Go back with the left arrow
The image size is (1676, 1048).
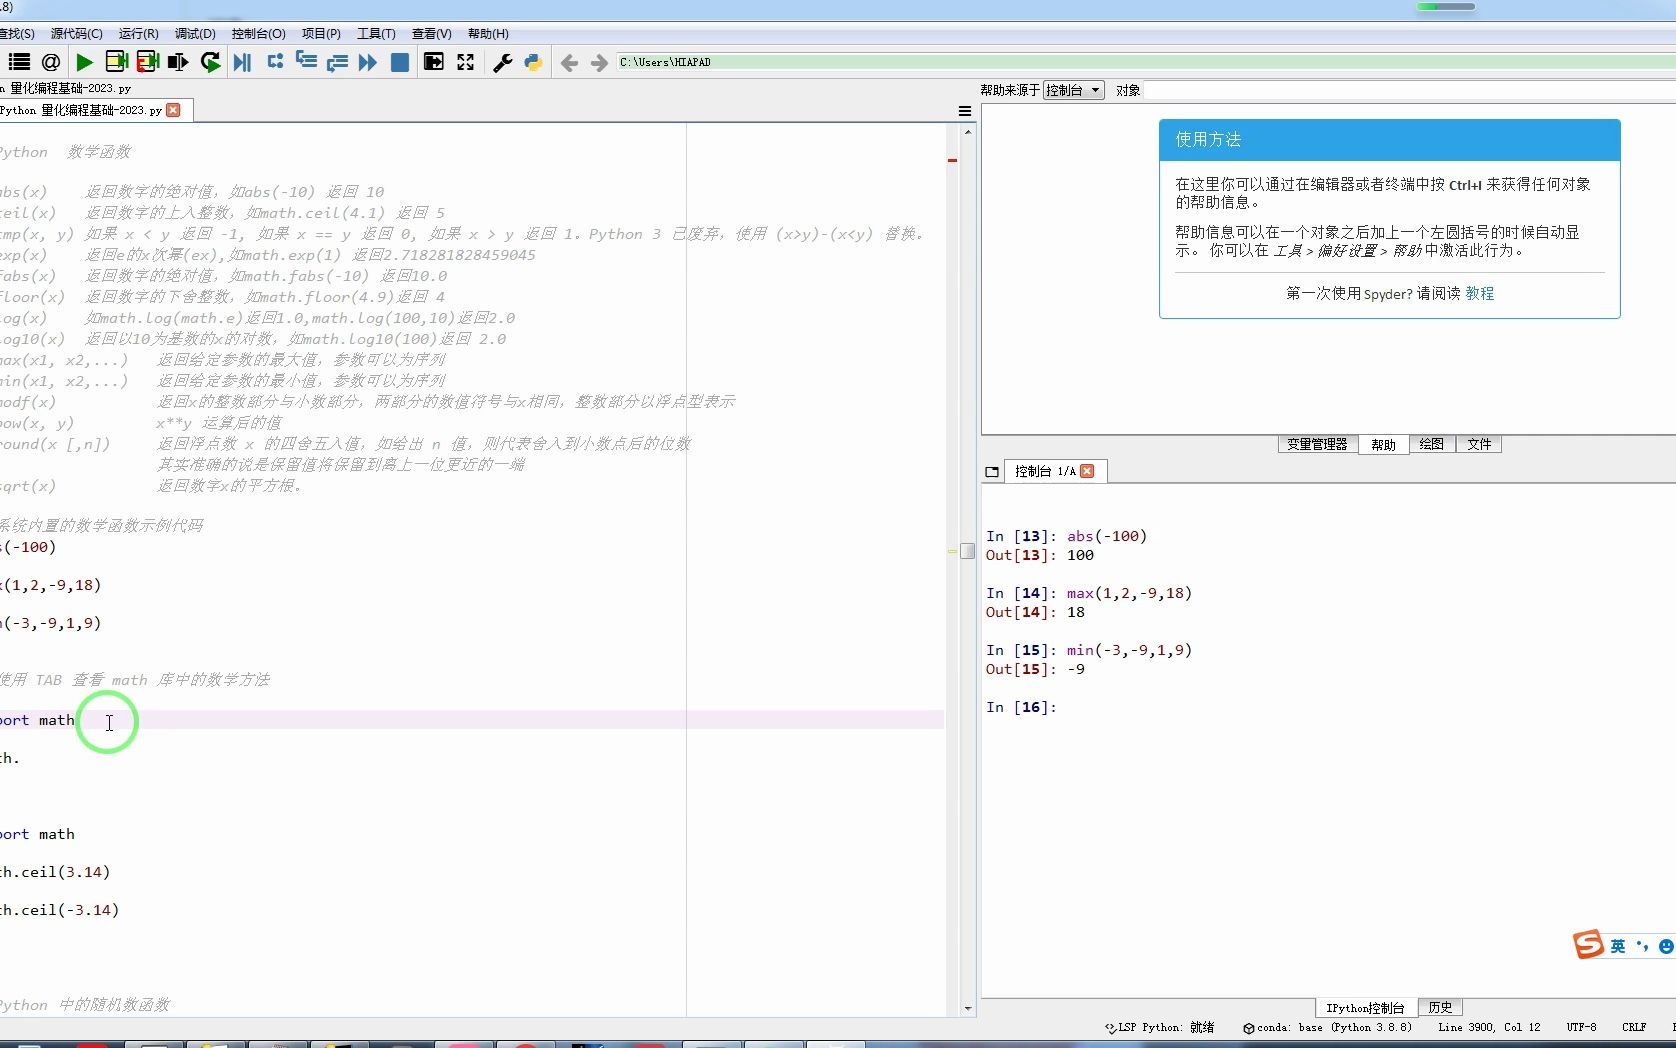tap(569, 63)
